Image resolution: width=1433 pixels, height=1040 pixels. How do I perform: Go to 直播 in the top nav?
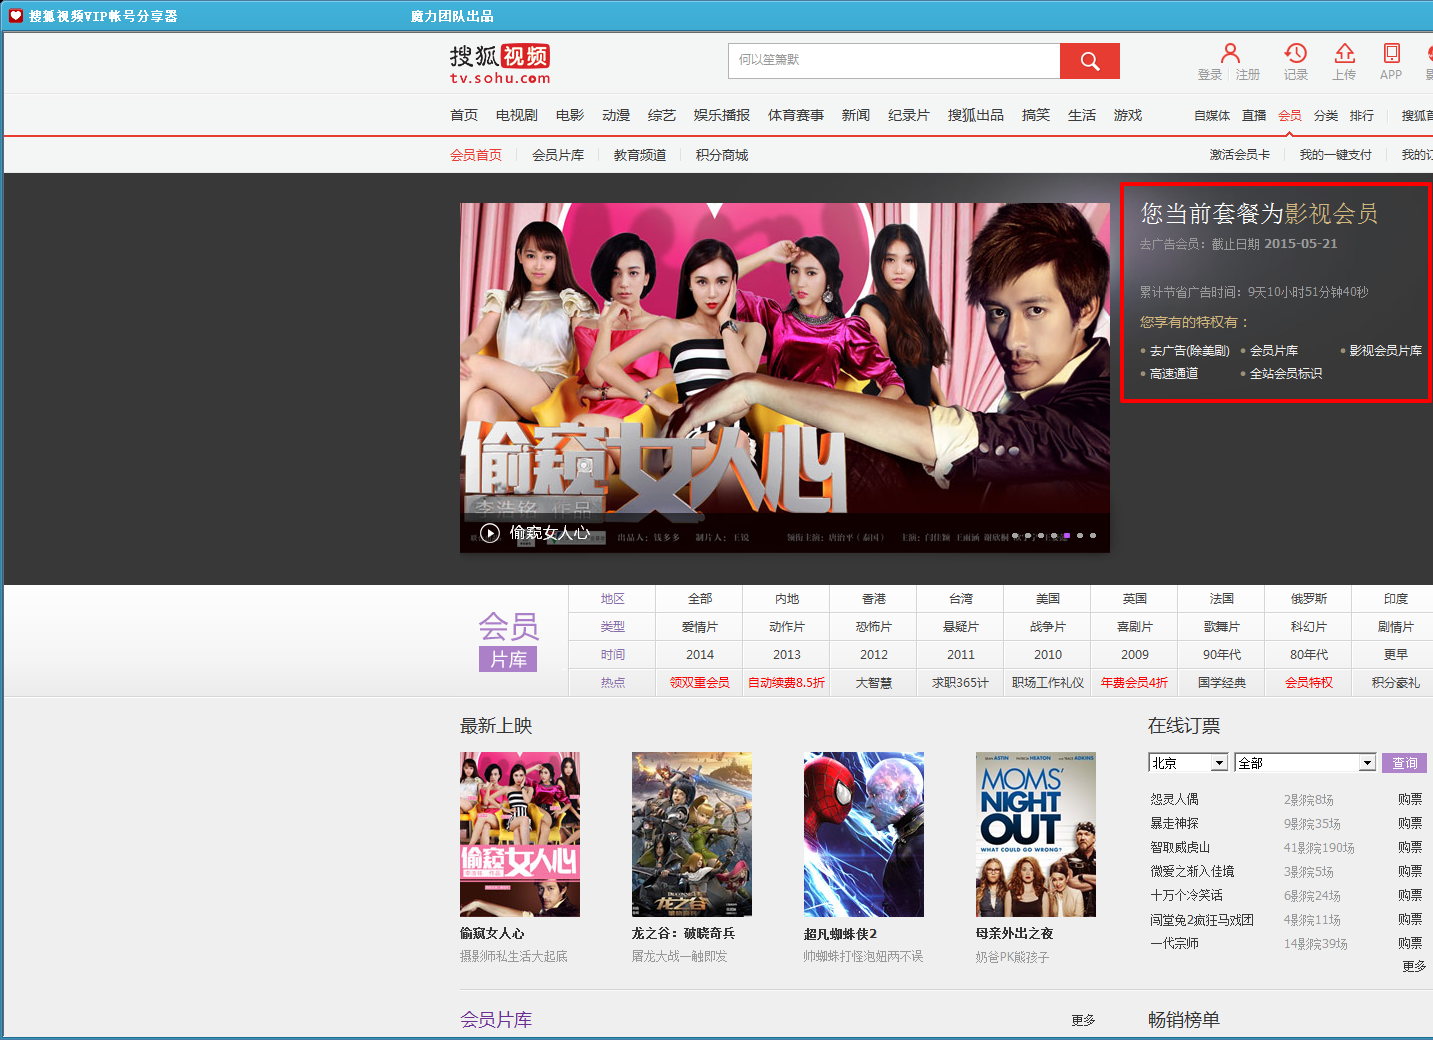[x=1254, y=116]
